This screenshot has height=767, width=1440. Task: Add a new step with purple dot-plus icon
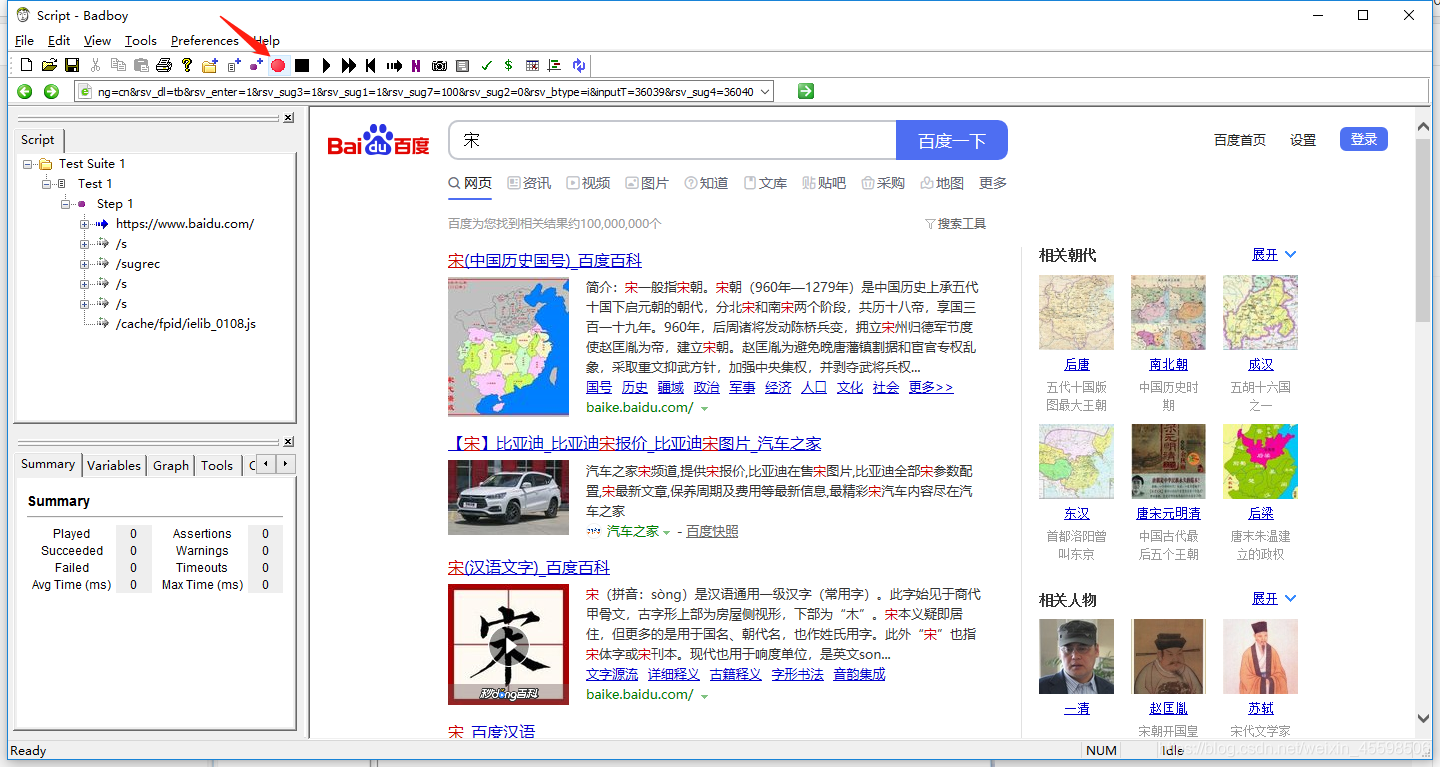point(256,65)
